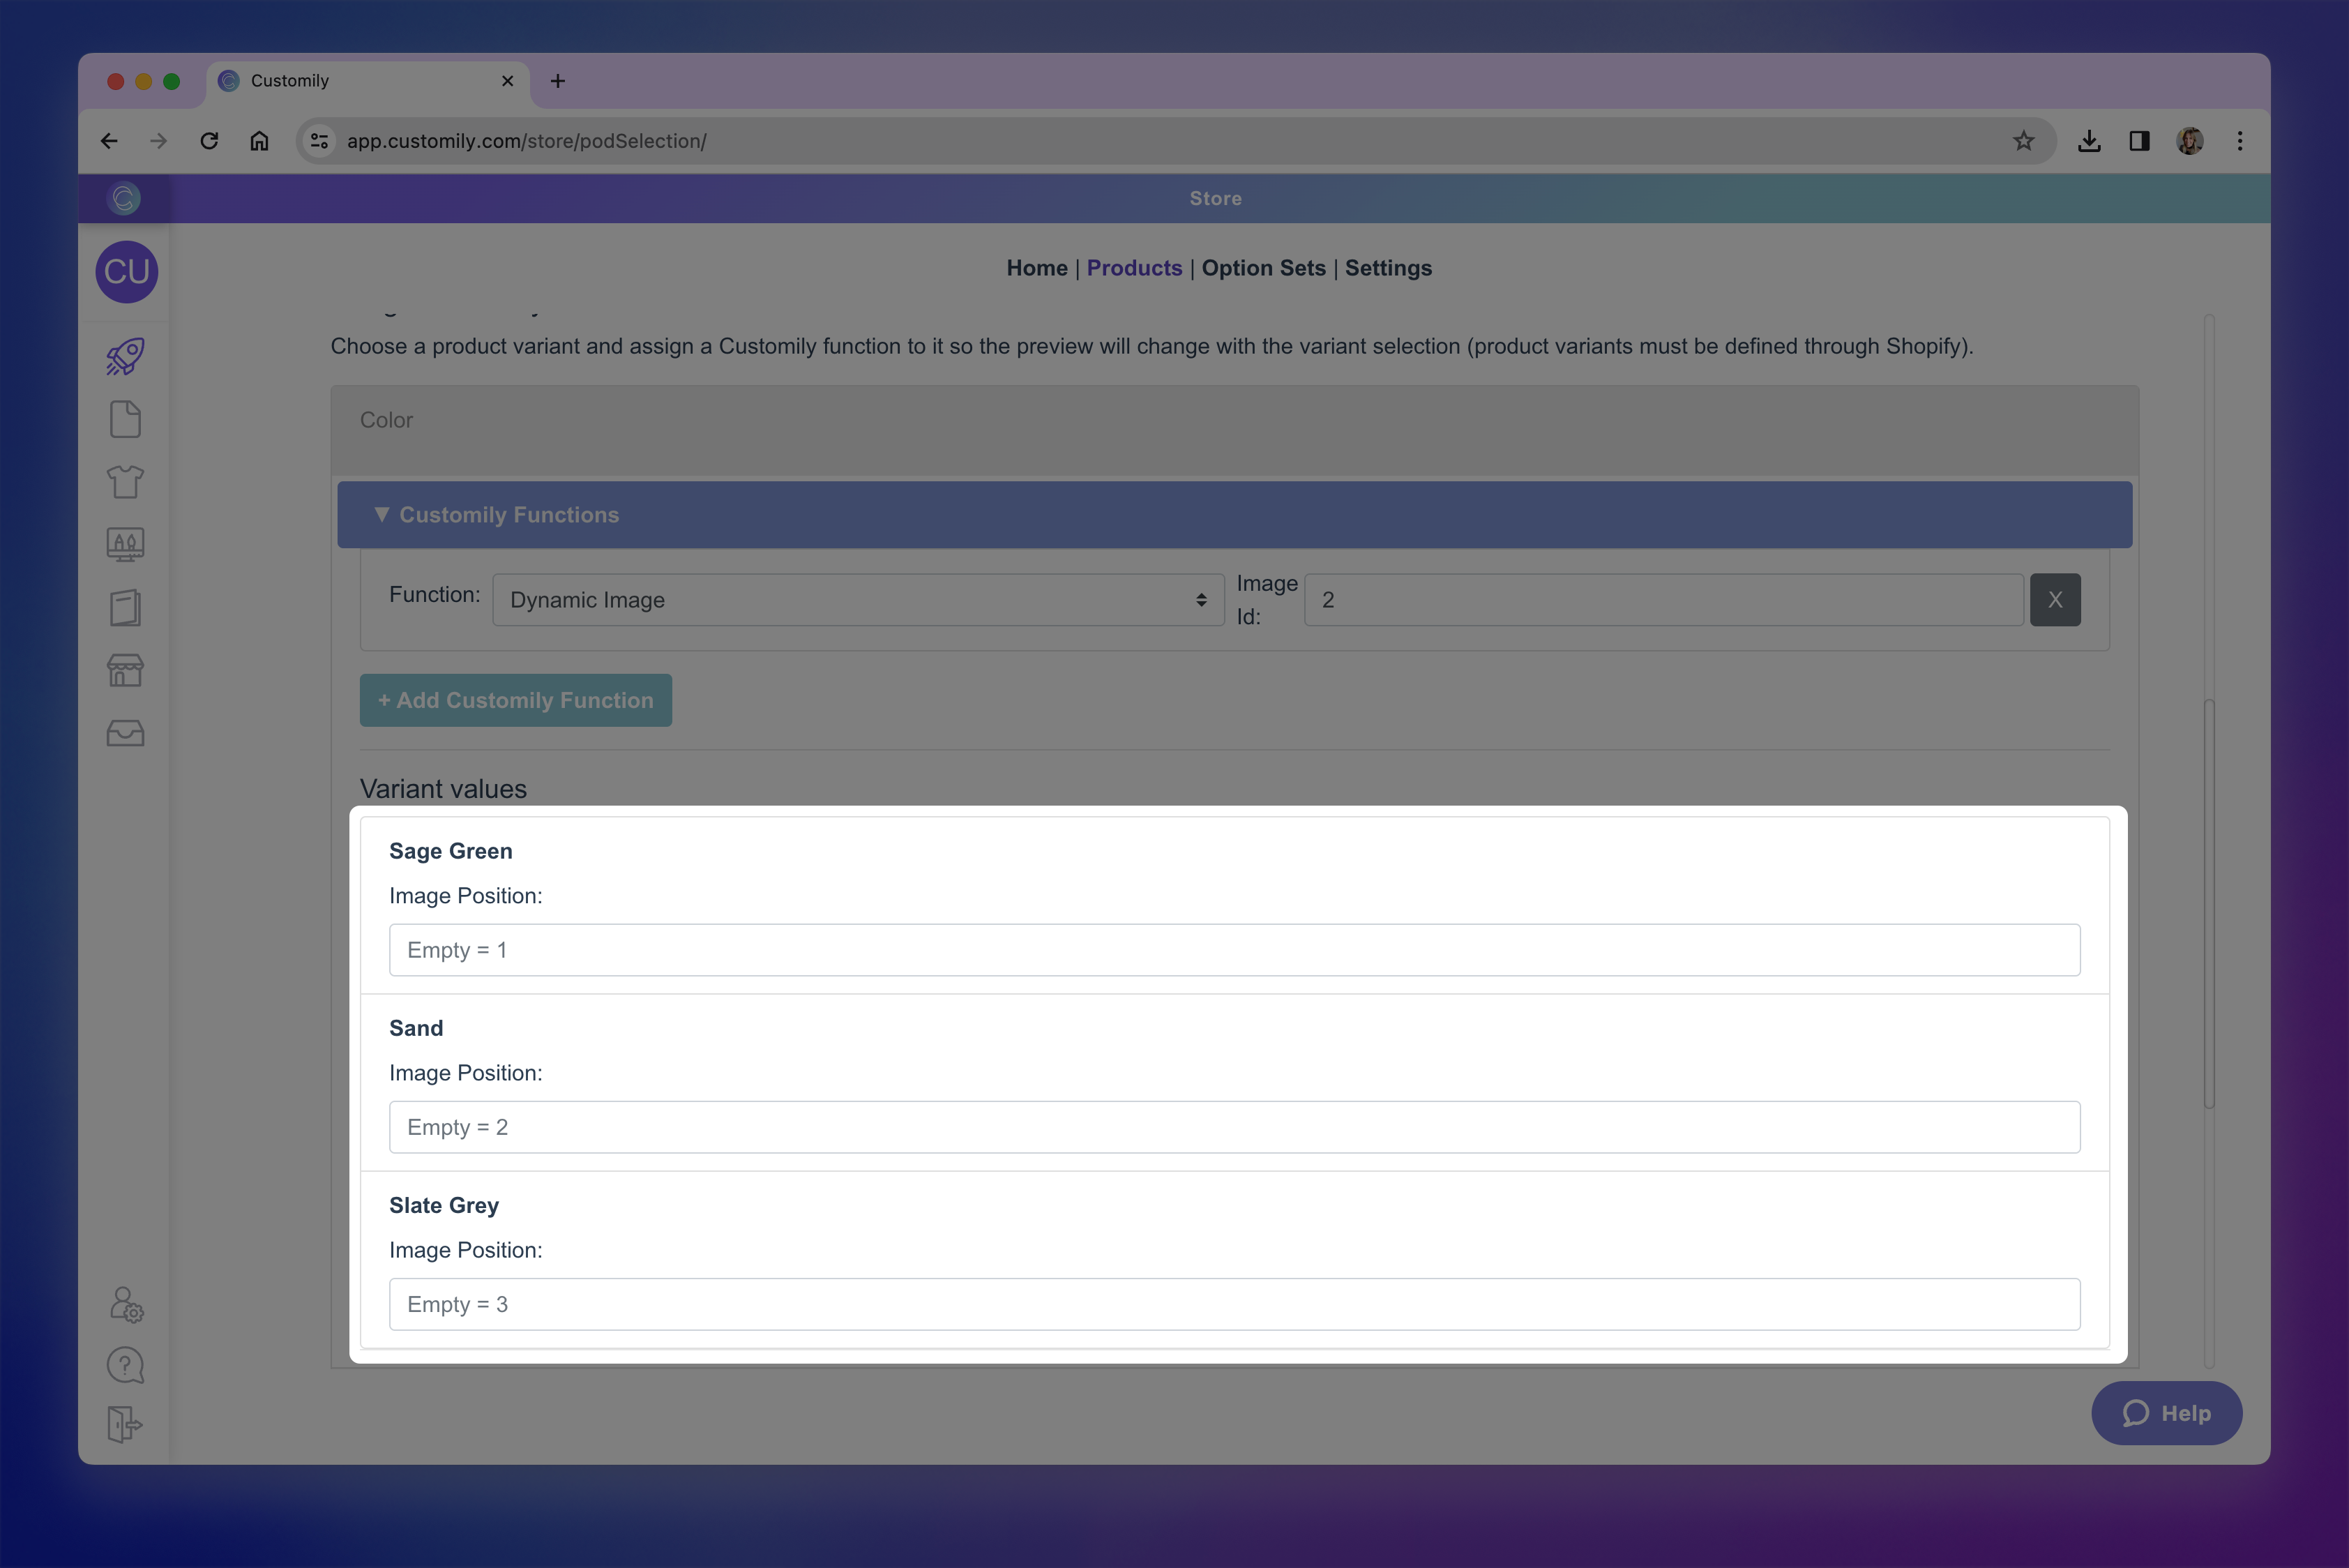Screen dimensions: 2349x1568
Task: Open the inbox tray sidebar icon
Action: [x=125, y=733]
